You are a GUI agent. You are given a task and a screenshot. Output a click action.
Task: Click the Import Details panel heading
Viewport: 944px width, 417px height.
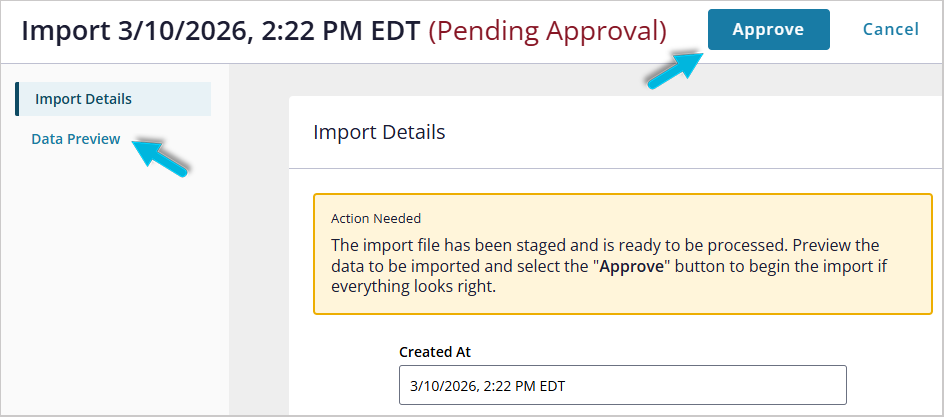(x=379, y=132)
